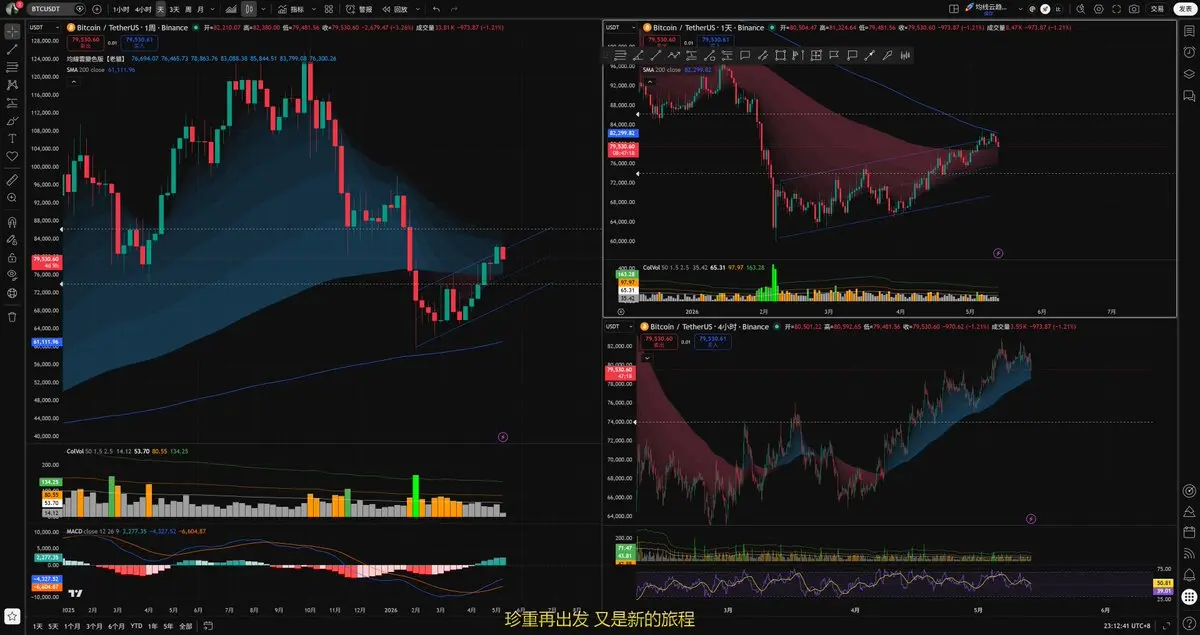The width and height of the screenshot is (1200, 635).
Task: Open the watchlist panel in right sidebar
Action: pos(1188,31)
